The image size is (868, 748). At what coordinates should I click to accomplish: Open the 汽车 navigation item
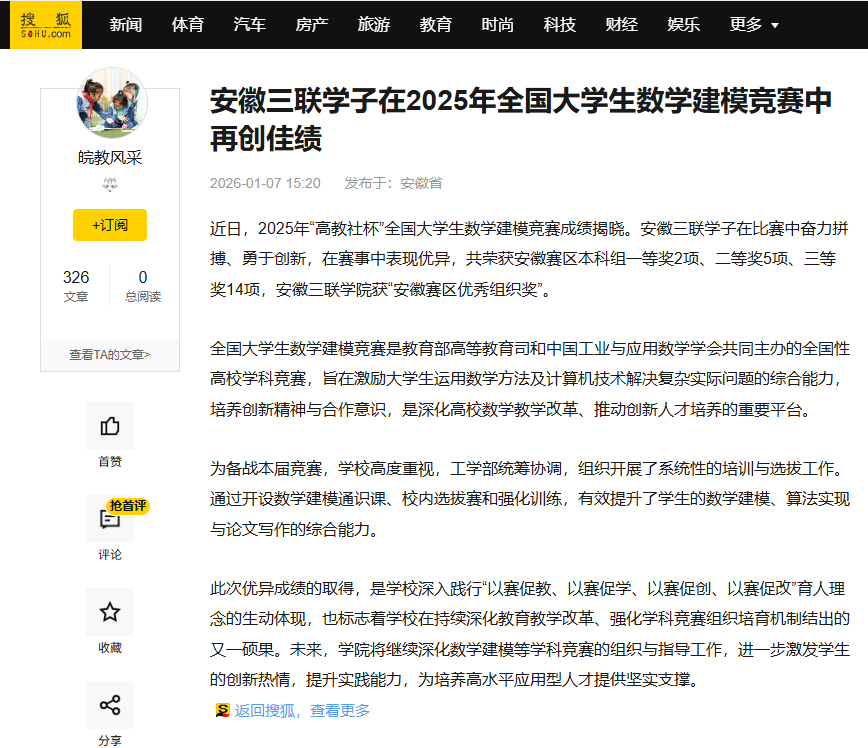point(250,24)
